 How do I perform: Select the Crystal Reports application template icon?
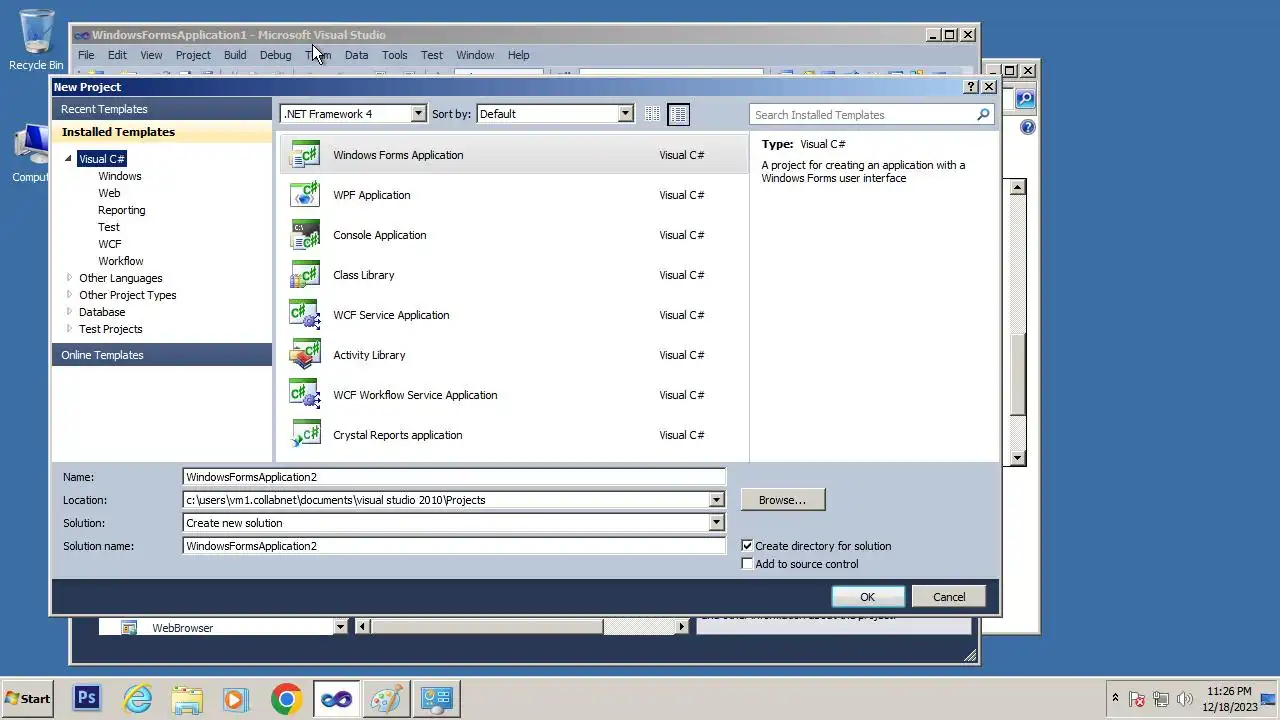[x=304, y=435]
